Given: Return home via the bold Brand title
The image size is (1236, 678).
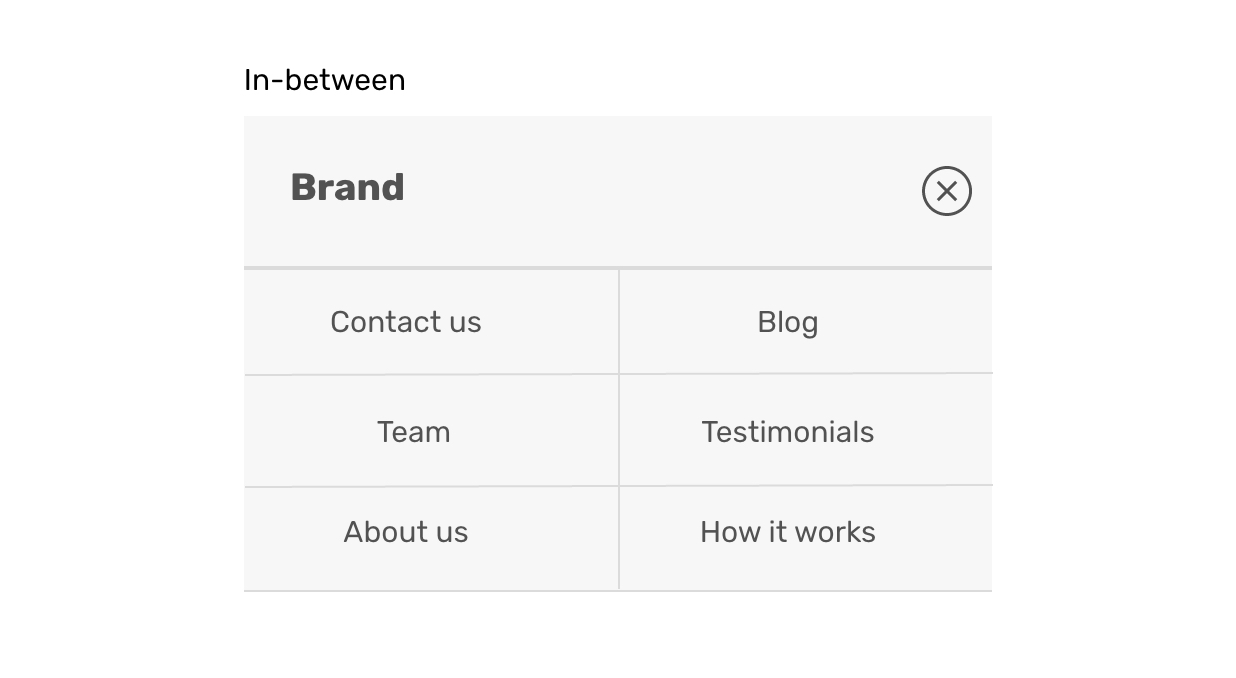Looking at the screenshot, I should pos(347,188).
